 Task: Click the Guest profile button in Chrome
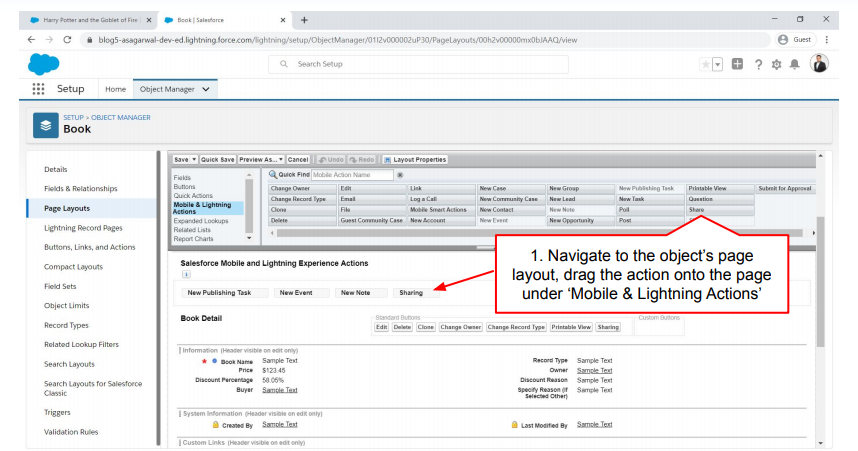(795, 39)
